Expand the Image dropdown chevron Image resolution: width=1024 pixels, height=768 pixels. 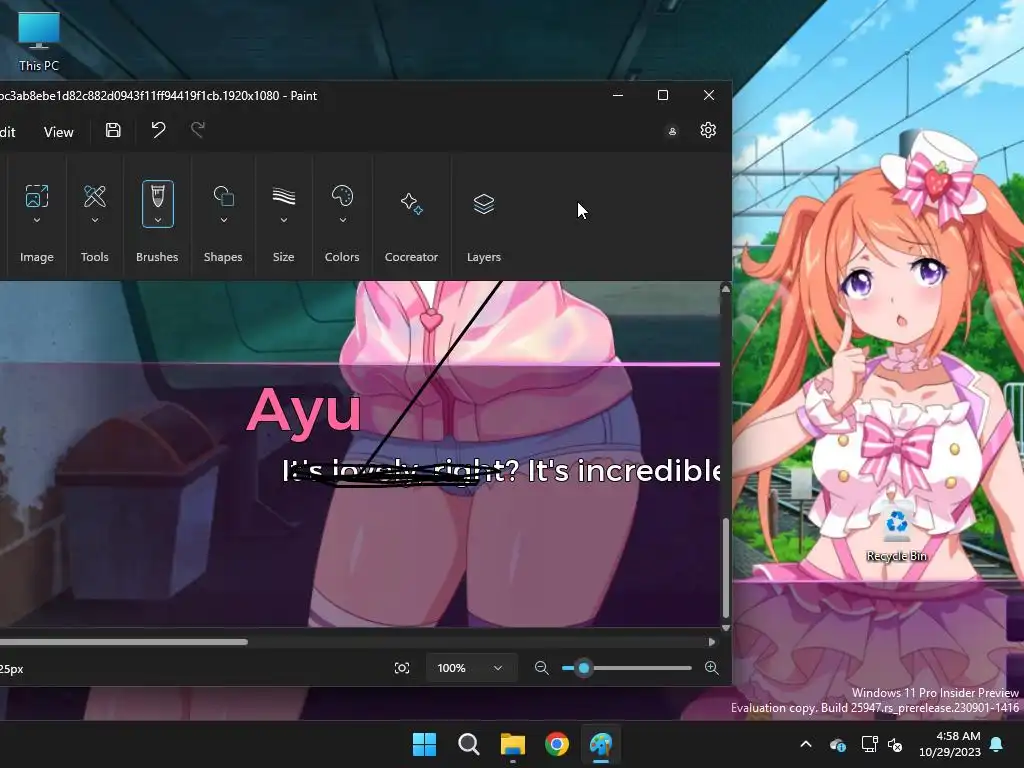point(37,220)
